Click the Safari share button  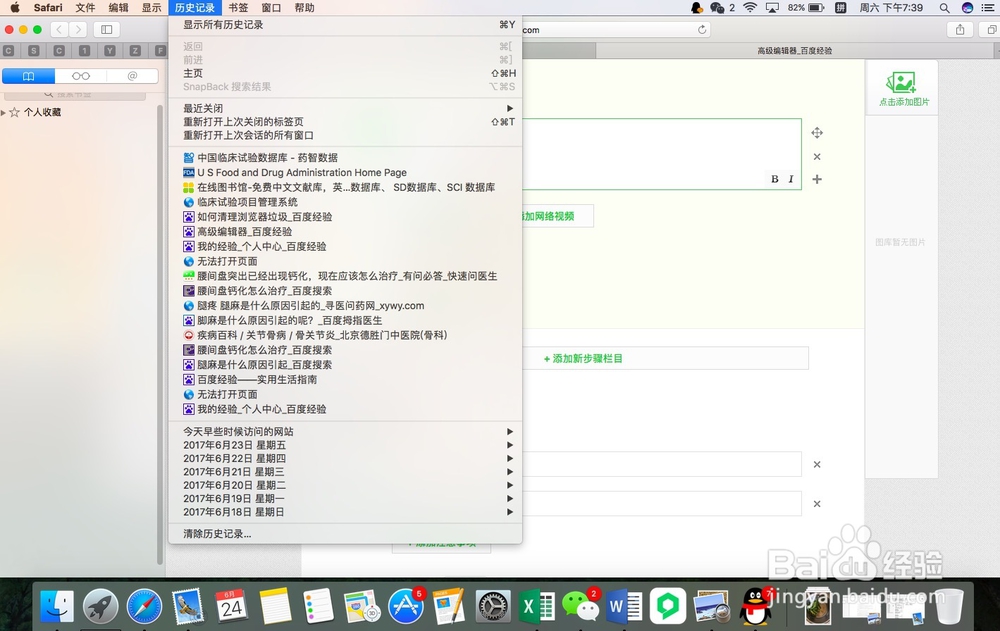(x=960, y=29)
